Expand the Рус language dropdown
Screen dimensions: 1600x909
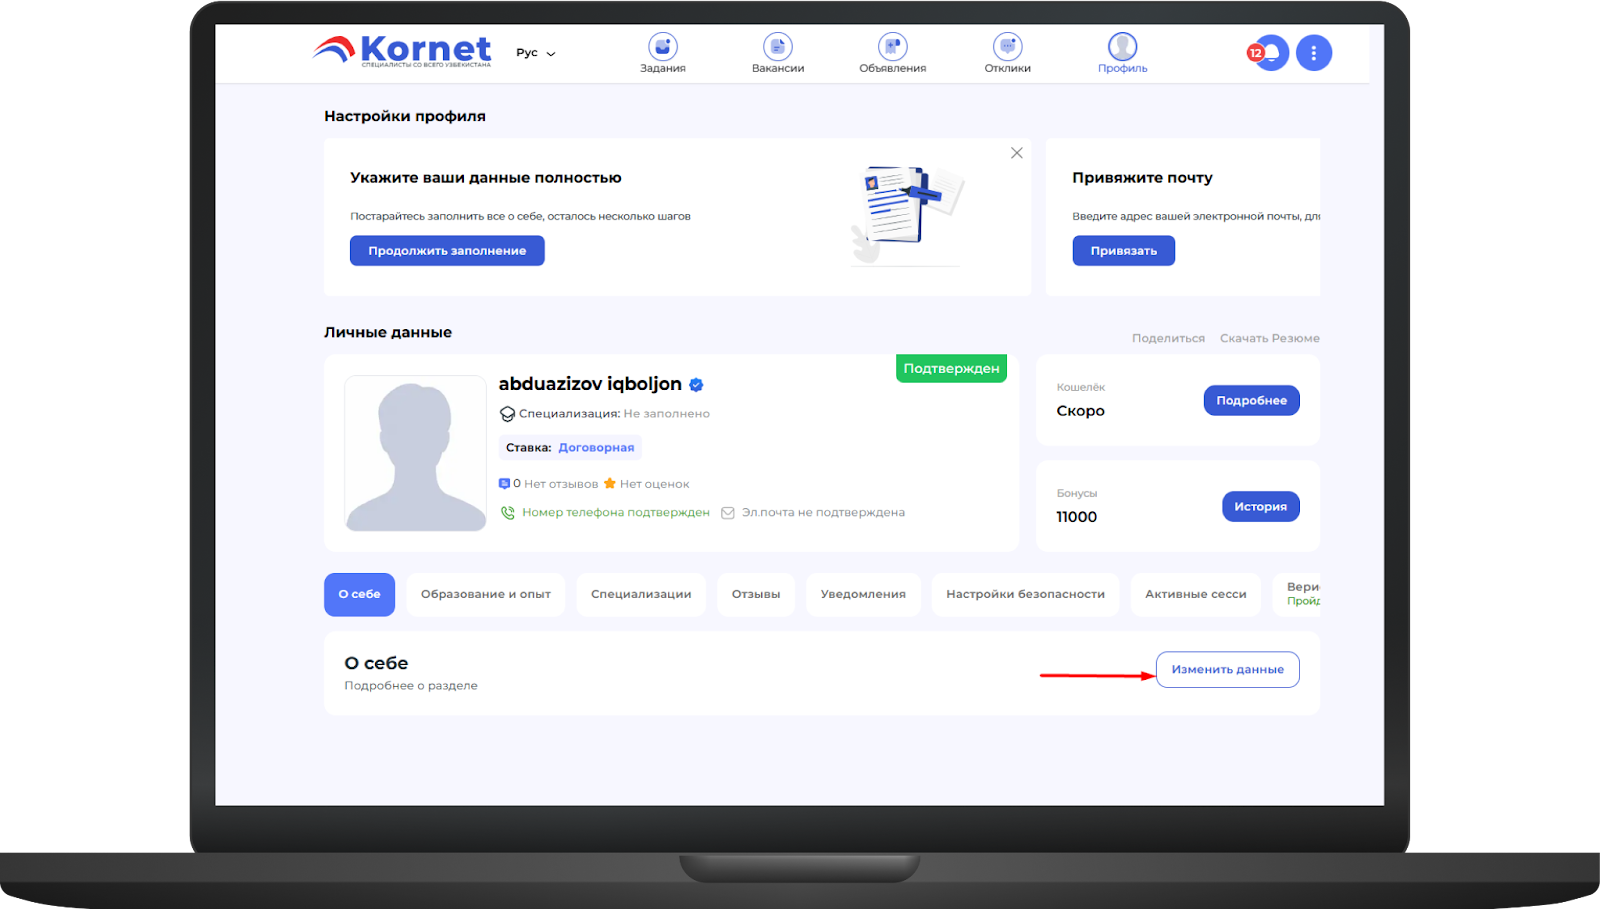click(536, 53)
